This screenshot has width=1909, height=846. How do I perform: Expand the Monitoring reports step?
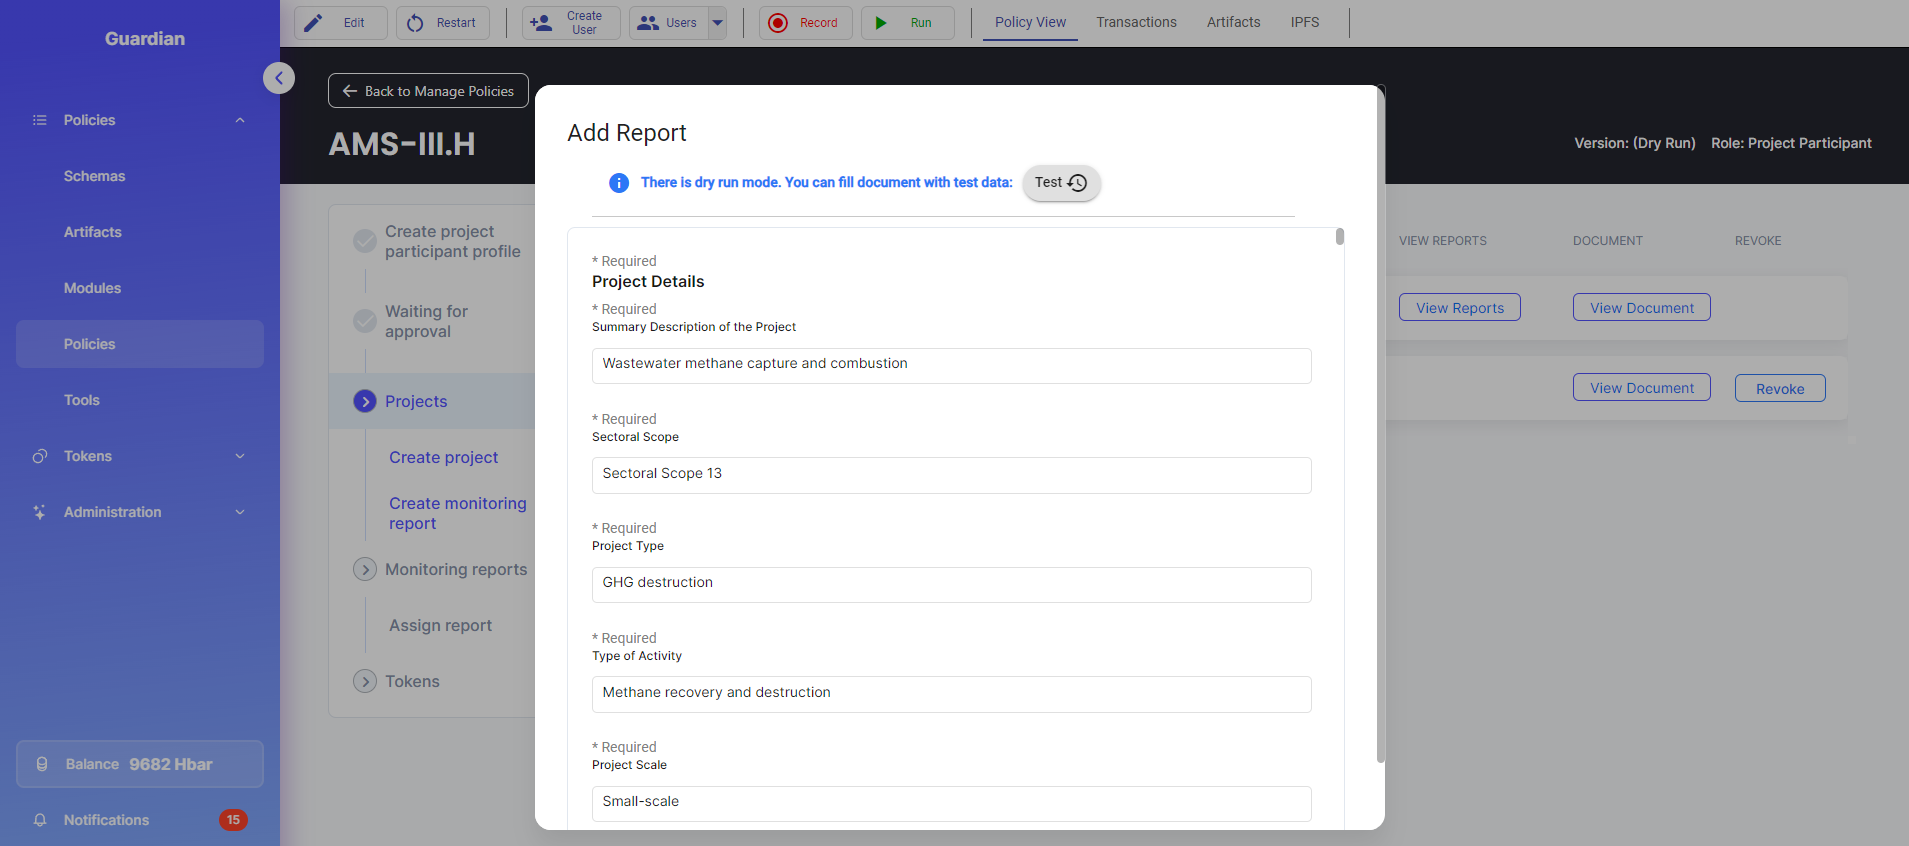click(x=365, y=569)
